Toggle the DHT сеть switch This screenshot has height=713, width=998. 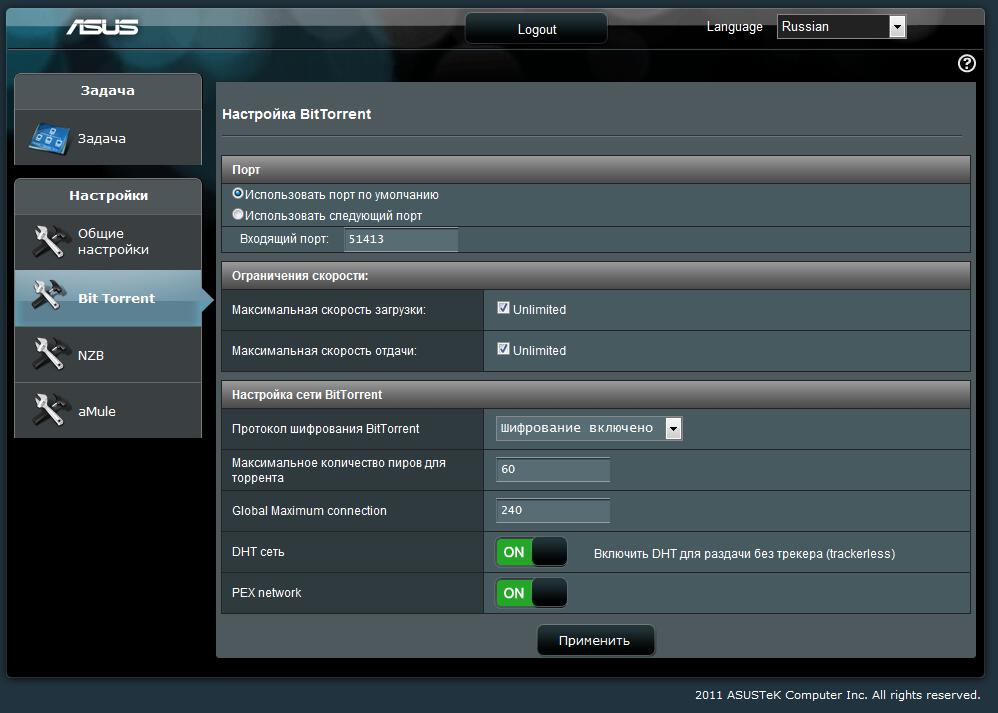point(531,552)
